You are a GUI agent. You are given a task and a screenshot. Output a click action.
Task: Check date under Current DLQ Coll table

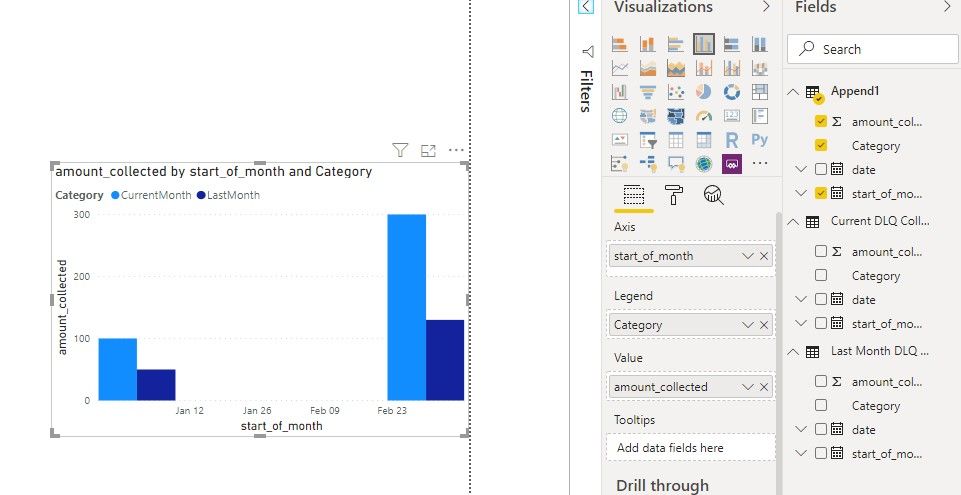pyautogui.click(x=821, y=299)
